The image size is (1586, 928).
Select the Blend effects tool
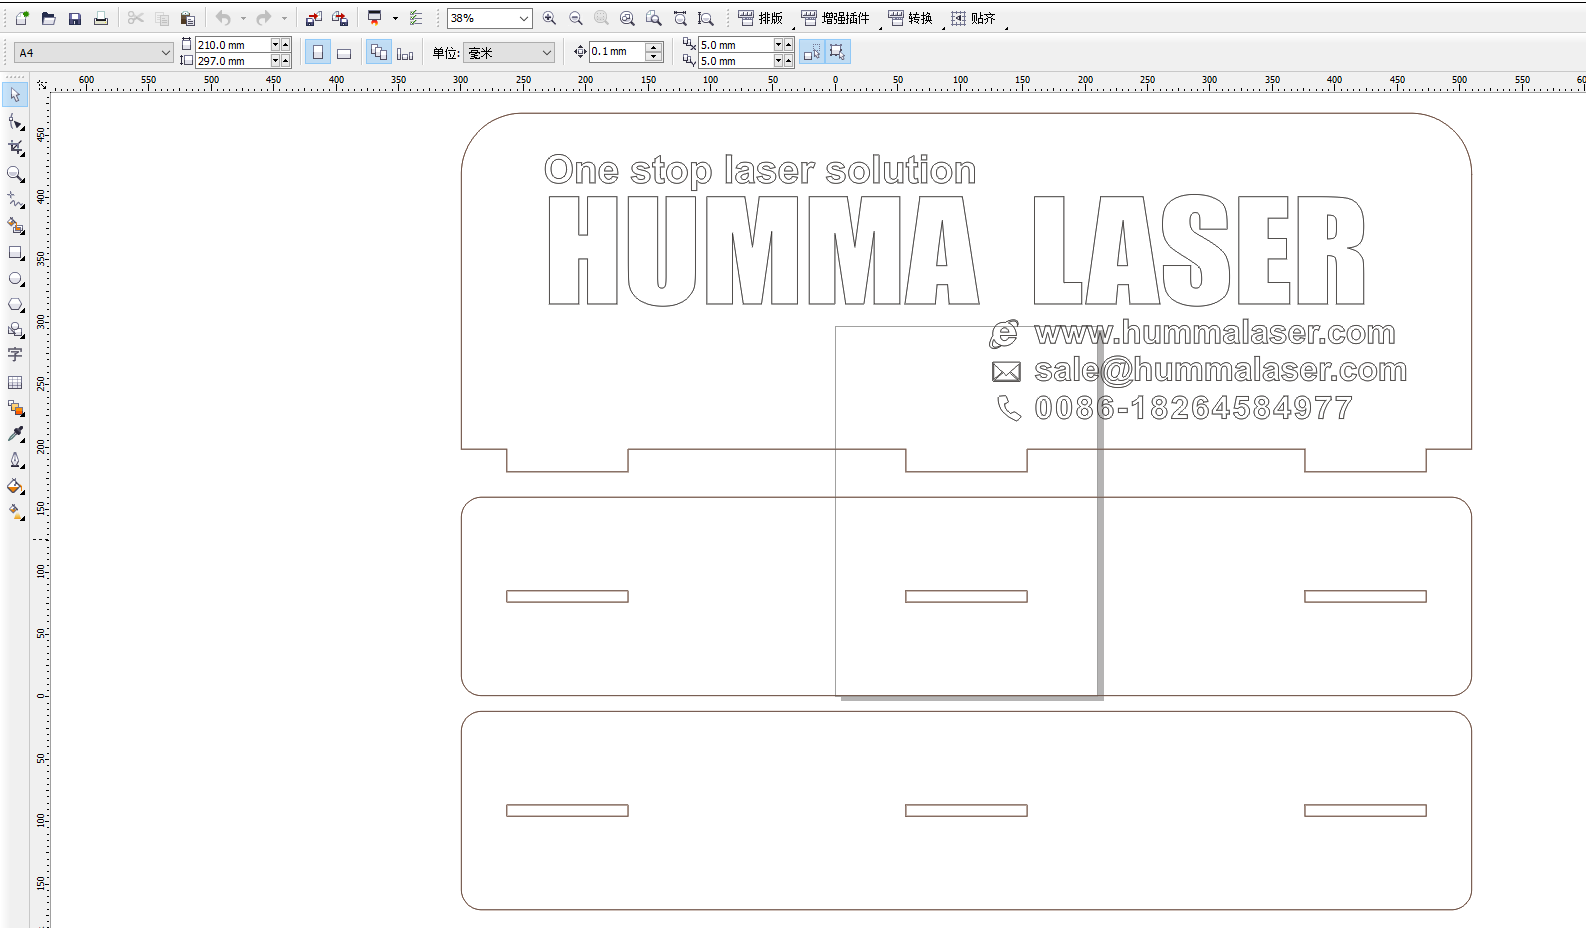pos(15,408)
